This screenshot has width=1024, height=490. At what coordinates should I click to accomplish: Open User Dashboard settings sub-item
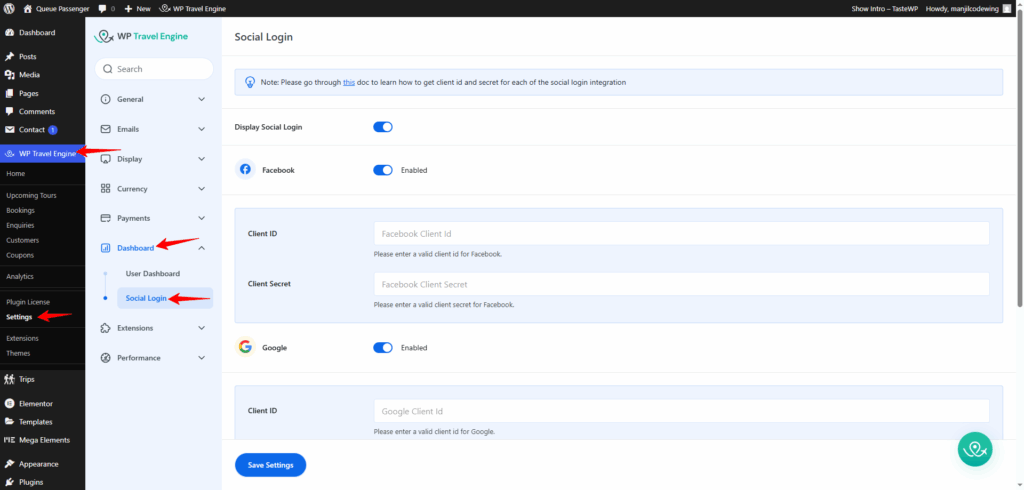tap(152, 274)
